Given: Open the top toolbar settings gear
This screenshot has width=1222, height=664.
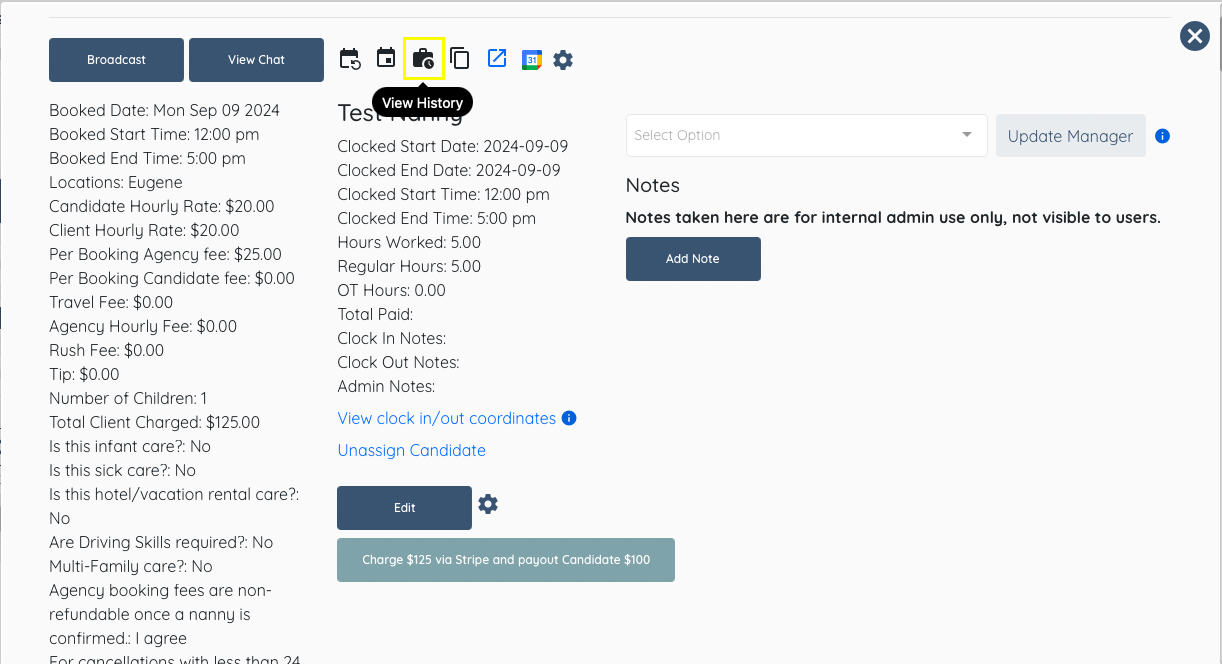Looking at the screenshot, I should tap(563, 60).
